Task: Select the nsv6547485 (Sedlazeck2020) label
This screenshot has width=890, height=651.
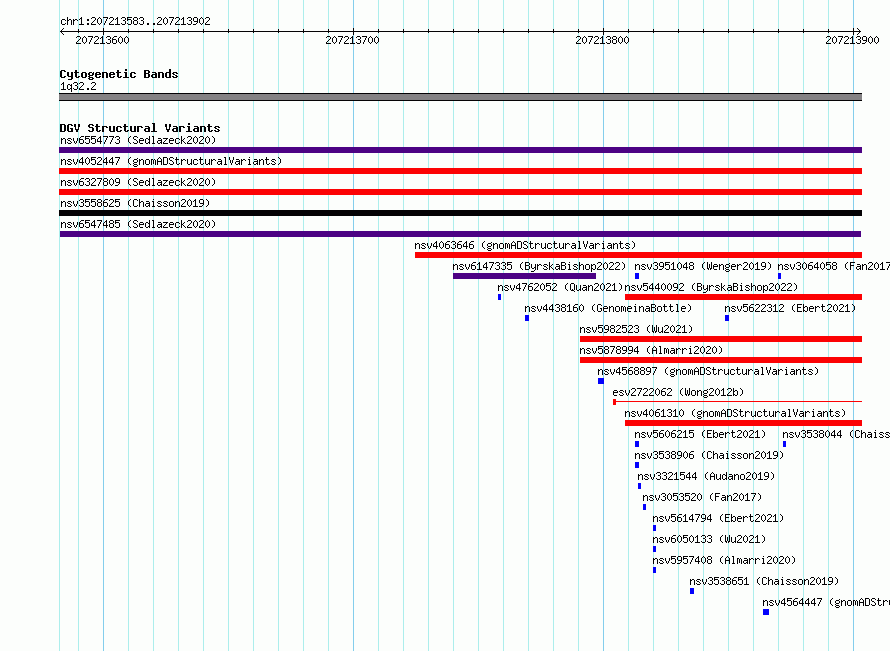Action: (138, 224)
